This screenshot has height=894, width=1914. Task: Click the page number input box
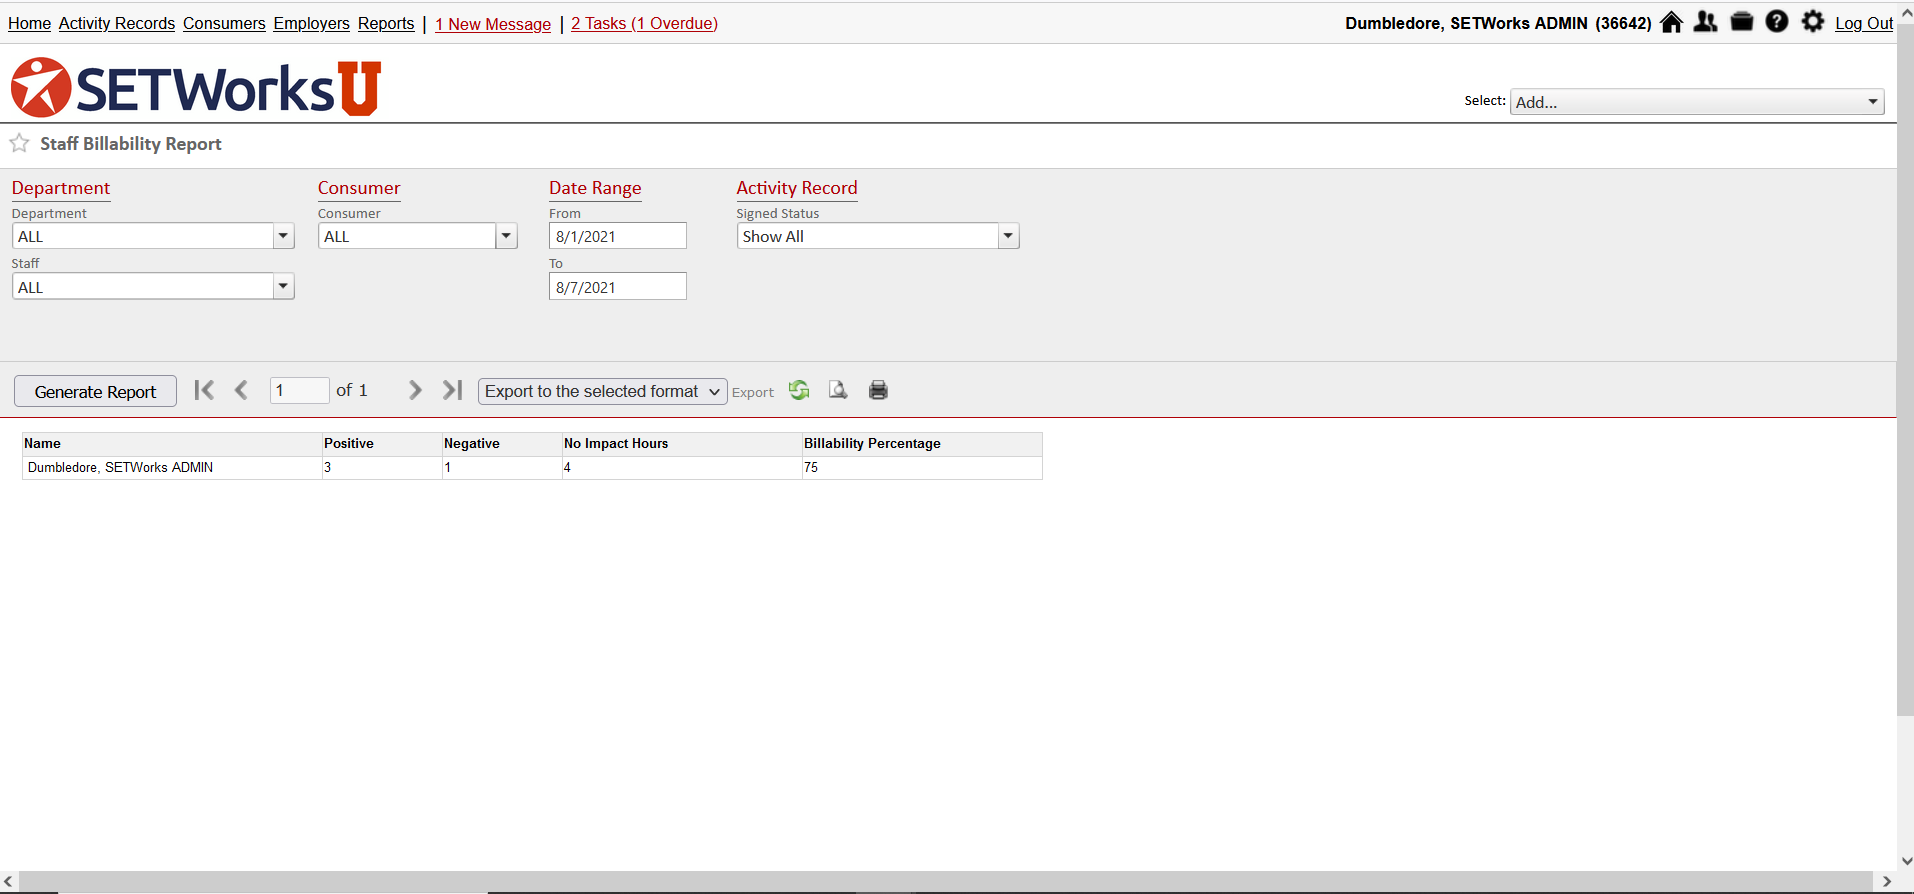[299, 390]
